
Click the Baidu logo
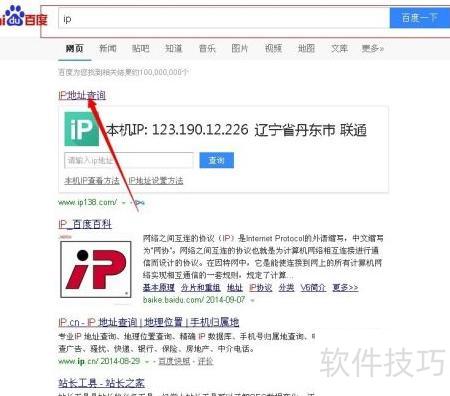point(23,16)
